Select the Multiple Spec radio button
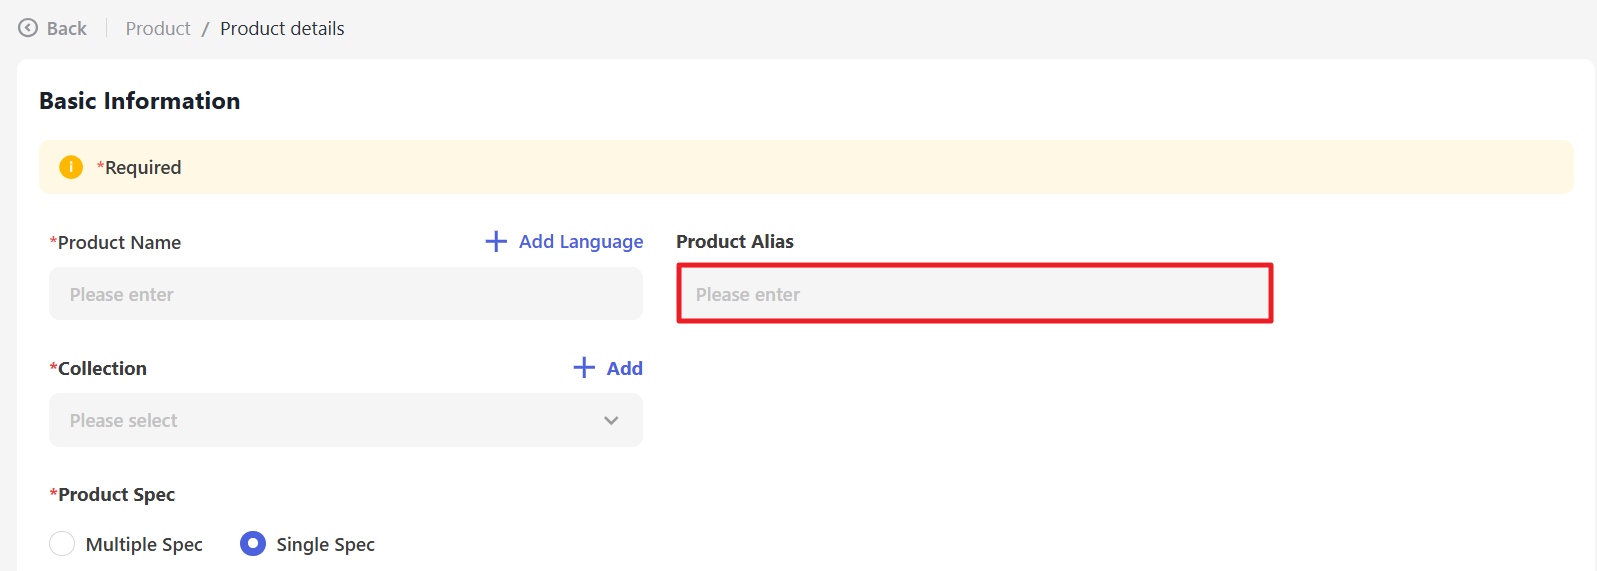Screen dimensions: 1597x571 (x=62, y=544)
